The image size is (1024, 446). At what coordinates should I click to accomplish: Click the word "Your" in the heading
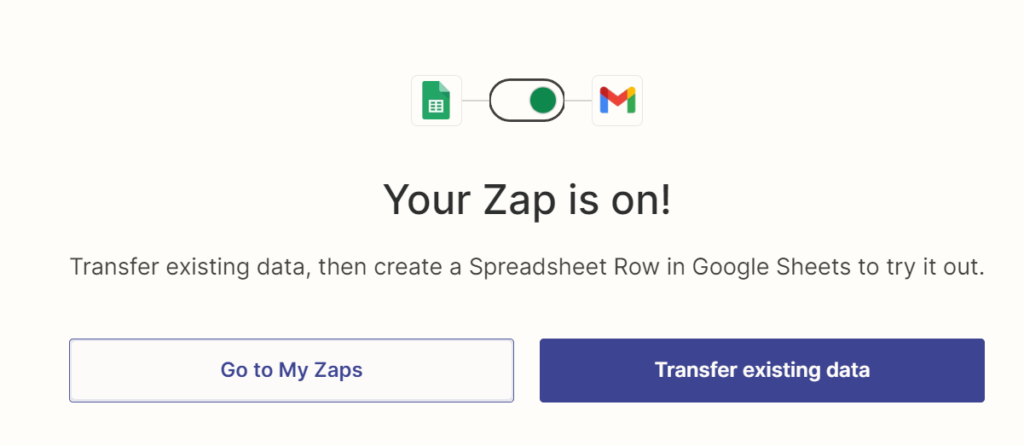point(424,200)
